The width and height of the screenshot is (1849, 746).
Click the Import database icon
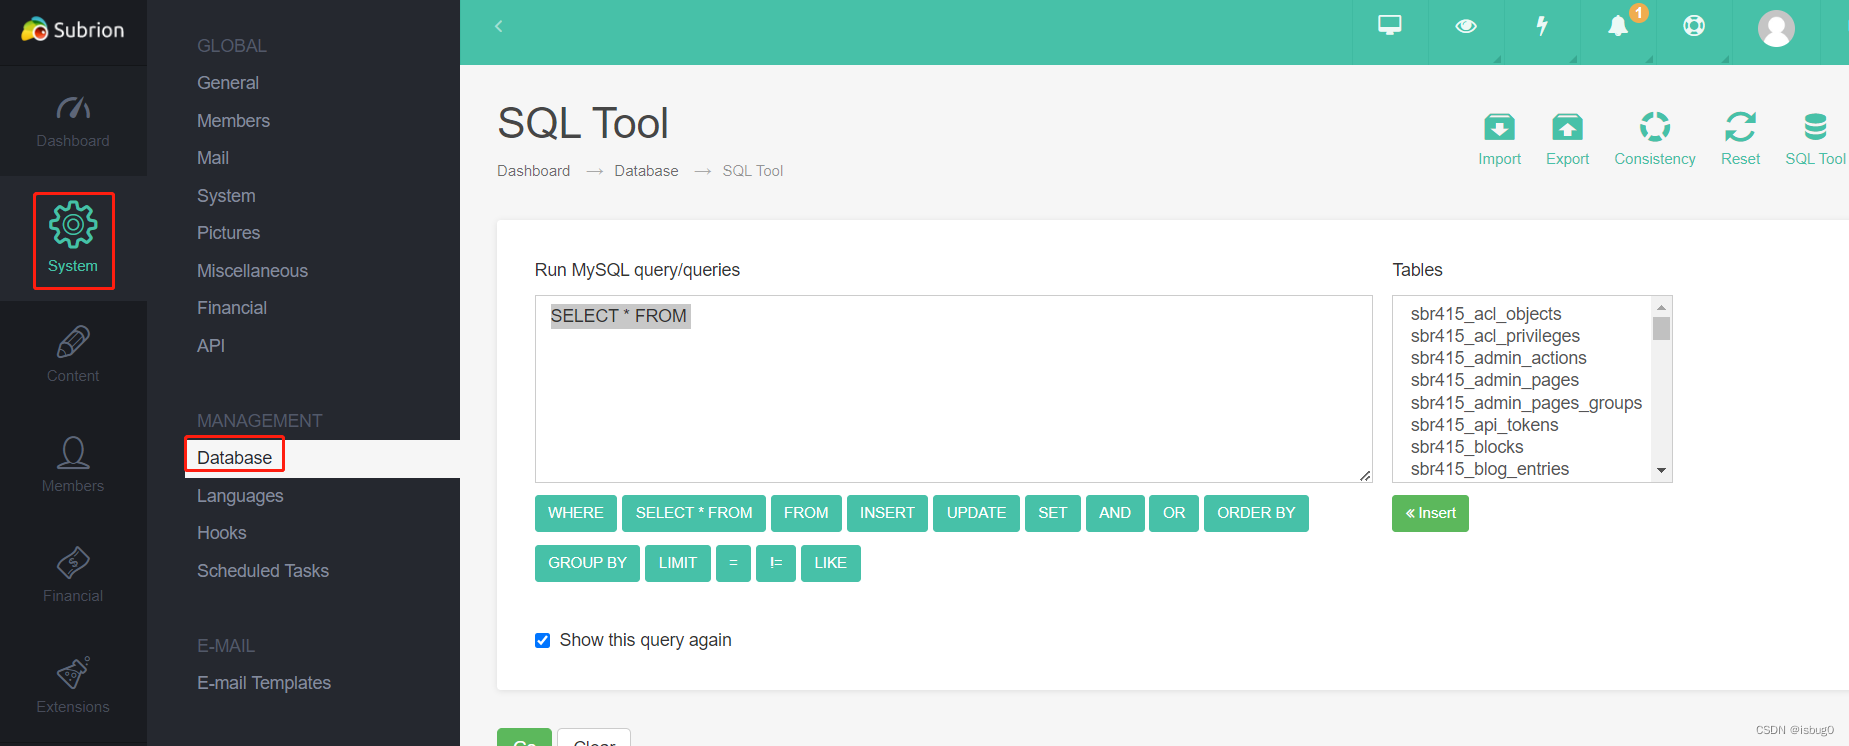click(x=1499, y=139)
